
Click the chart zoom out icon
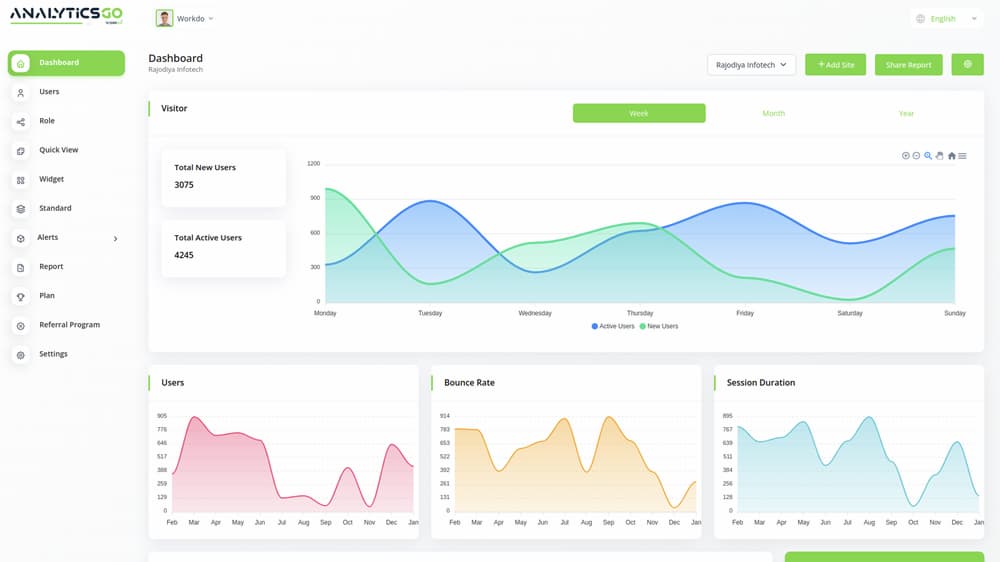point(916,156)
